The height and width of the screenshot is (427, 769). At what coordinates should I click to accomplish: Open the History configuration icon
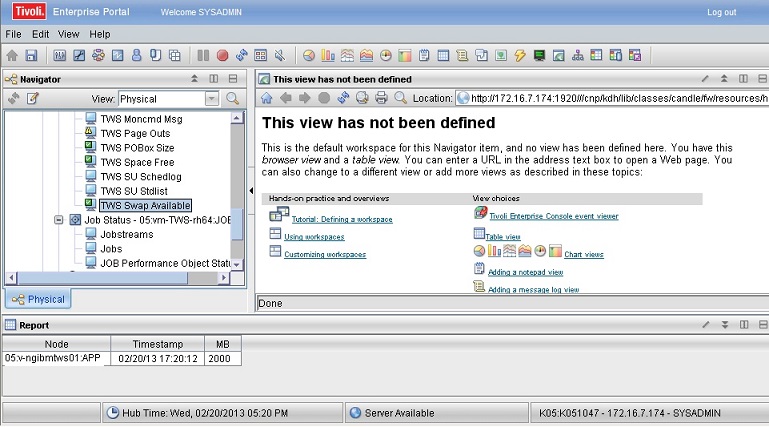117,55
